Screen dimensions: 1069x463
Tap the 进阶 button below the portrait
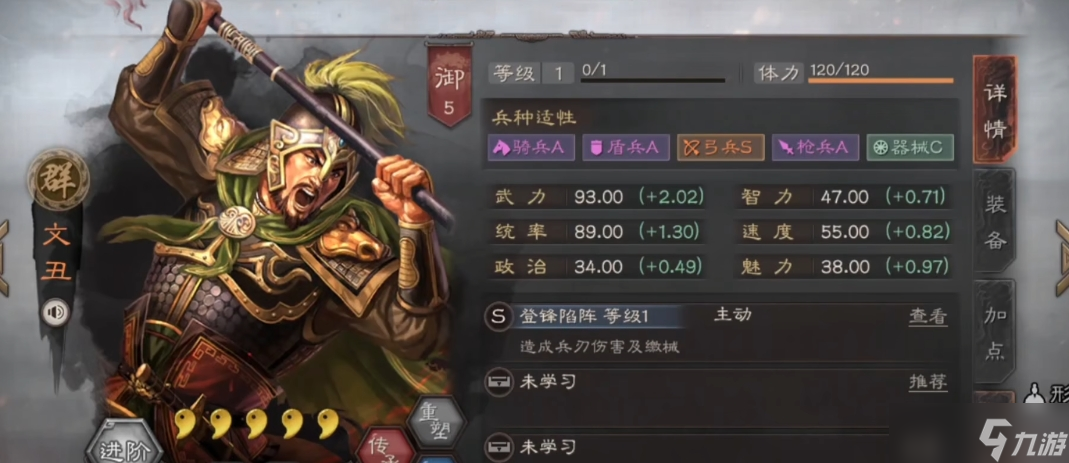point(123,447)
